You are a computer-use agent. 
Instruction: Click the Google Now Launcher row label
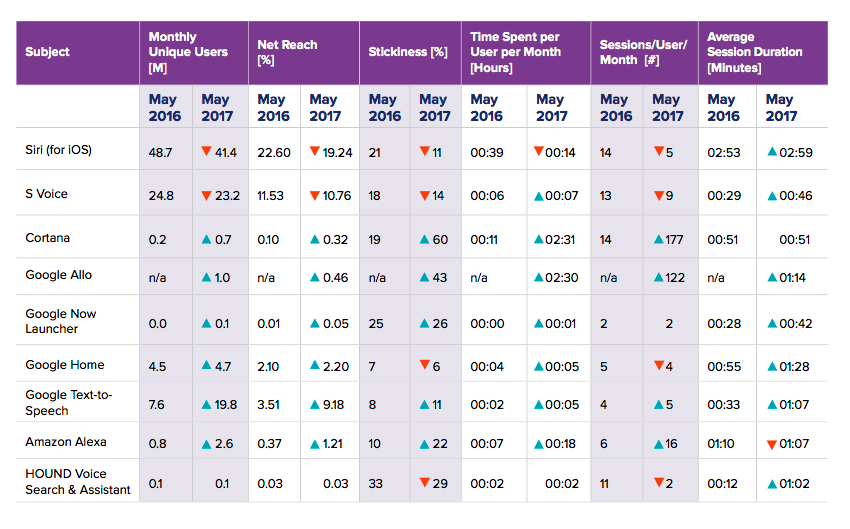pyautogui.click(x=61, y=321)
